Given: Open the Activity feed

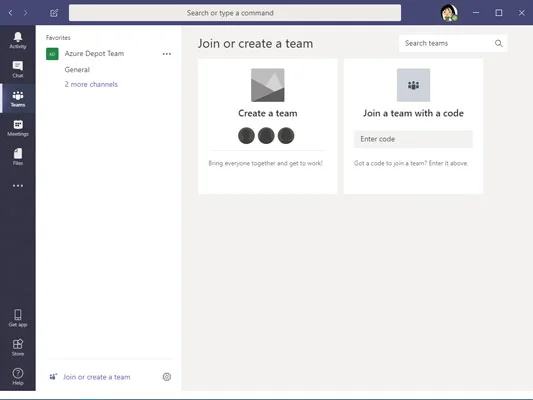Looking at the screenshot, I should coord(18,40).
